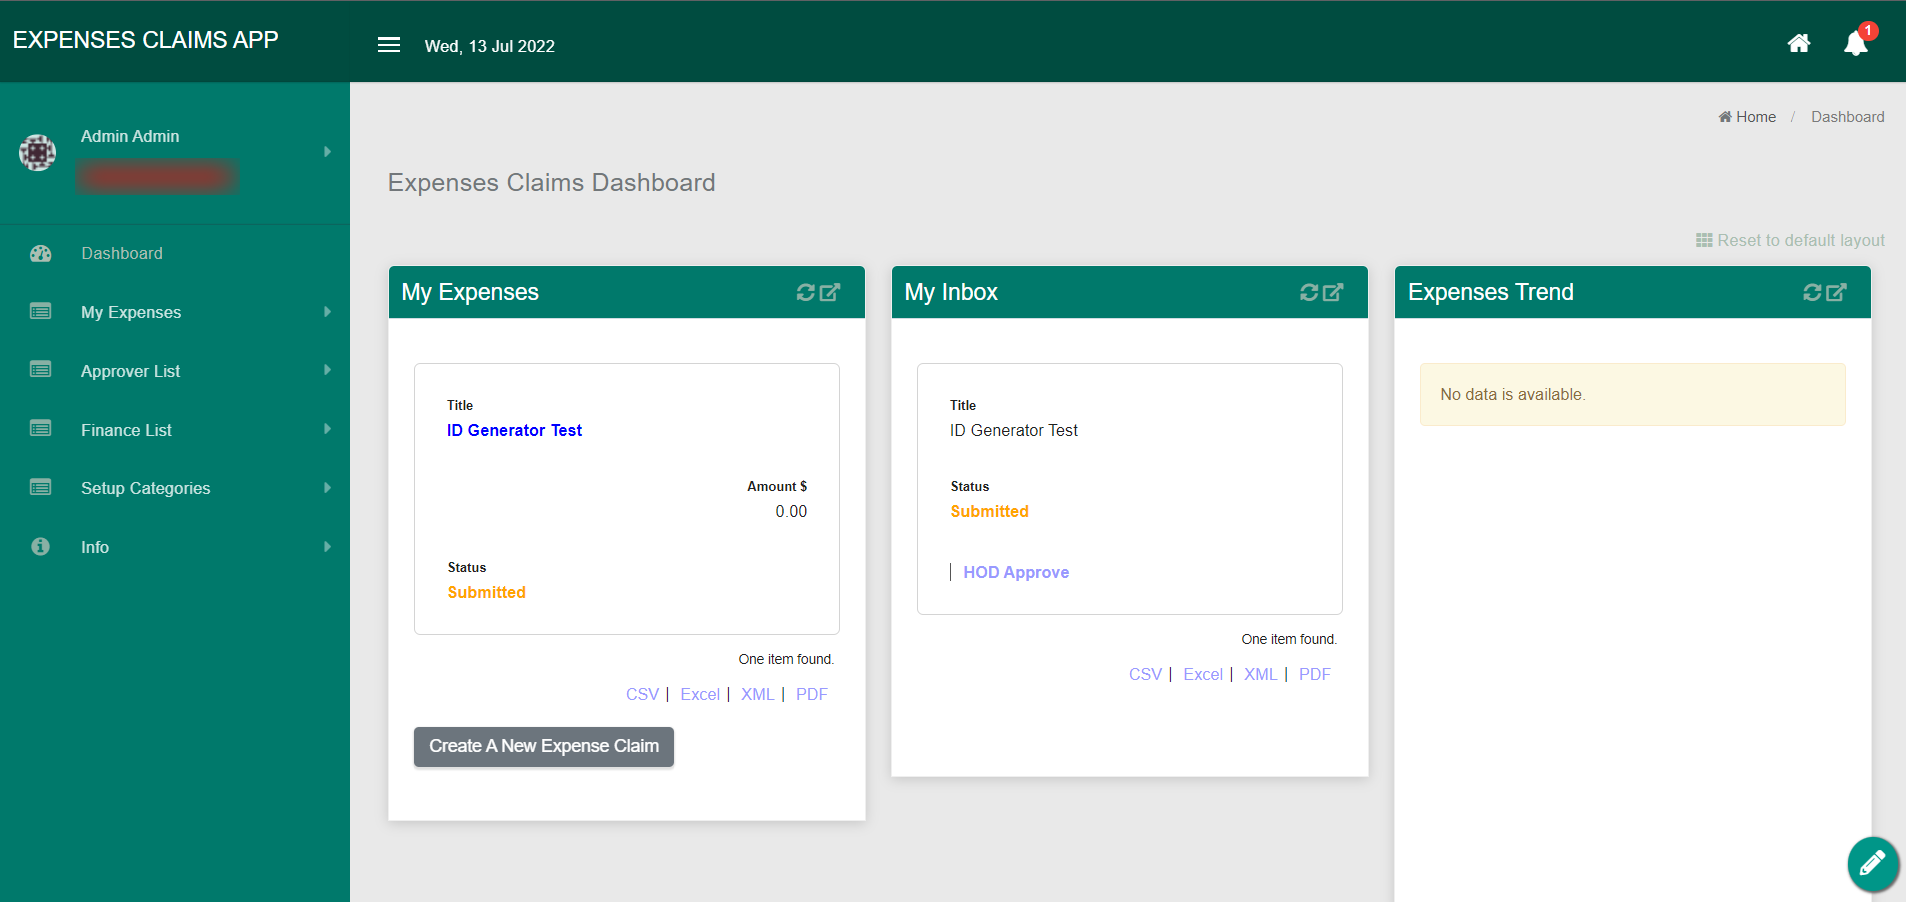Refresh the My Expenses panel
The width and height of the screenshot is (1906, 902).
(x=805, y=292)
